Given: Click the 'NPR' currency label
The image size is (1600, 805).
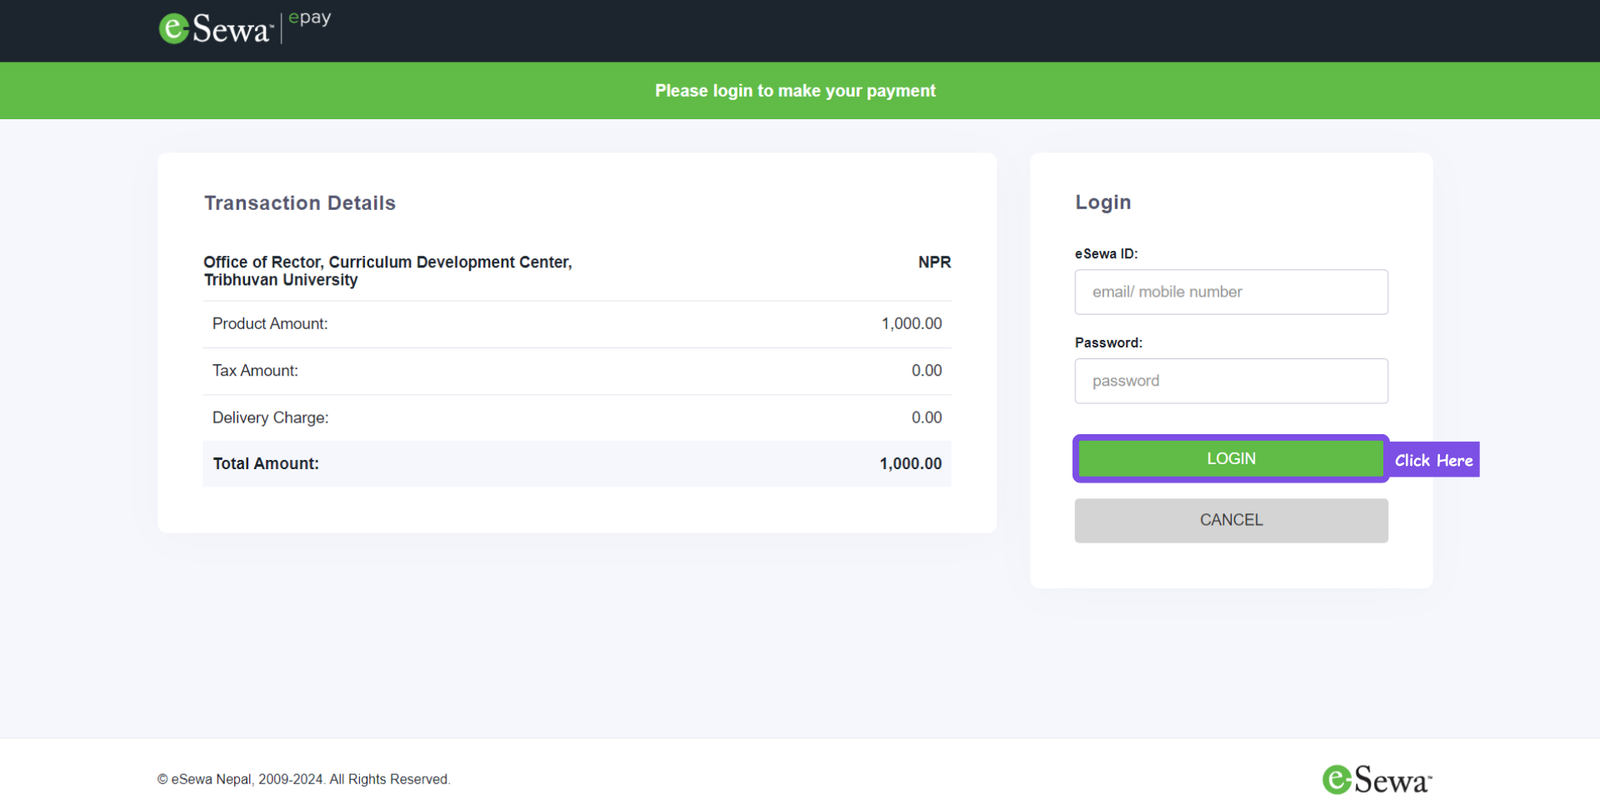Looking at the screenshot, I should pos(934,262).
